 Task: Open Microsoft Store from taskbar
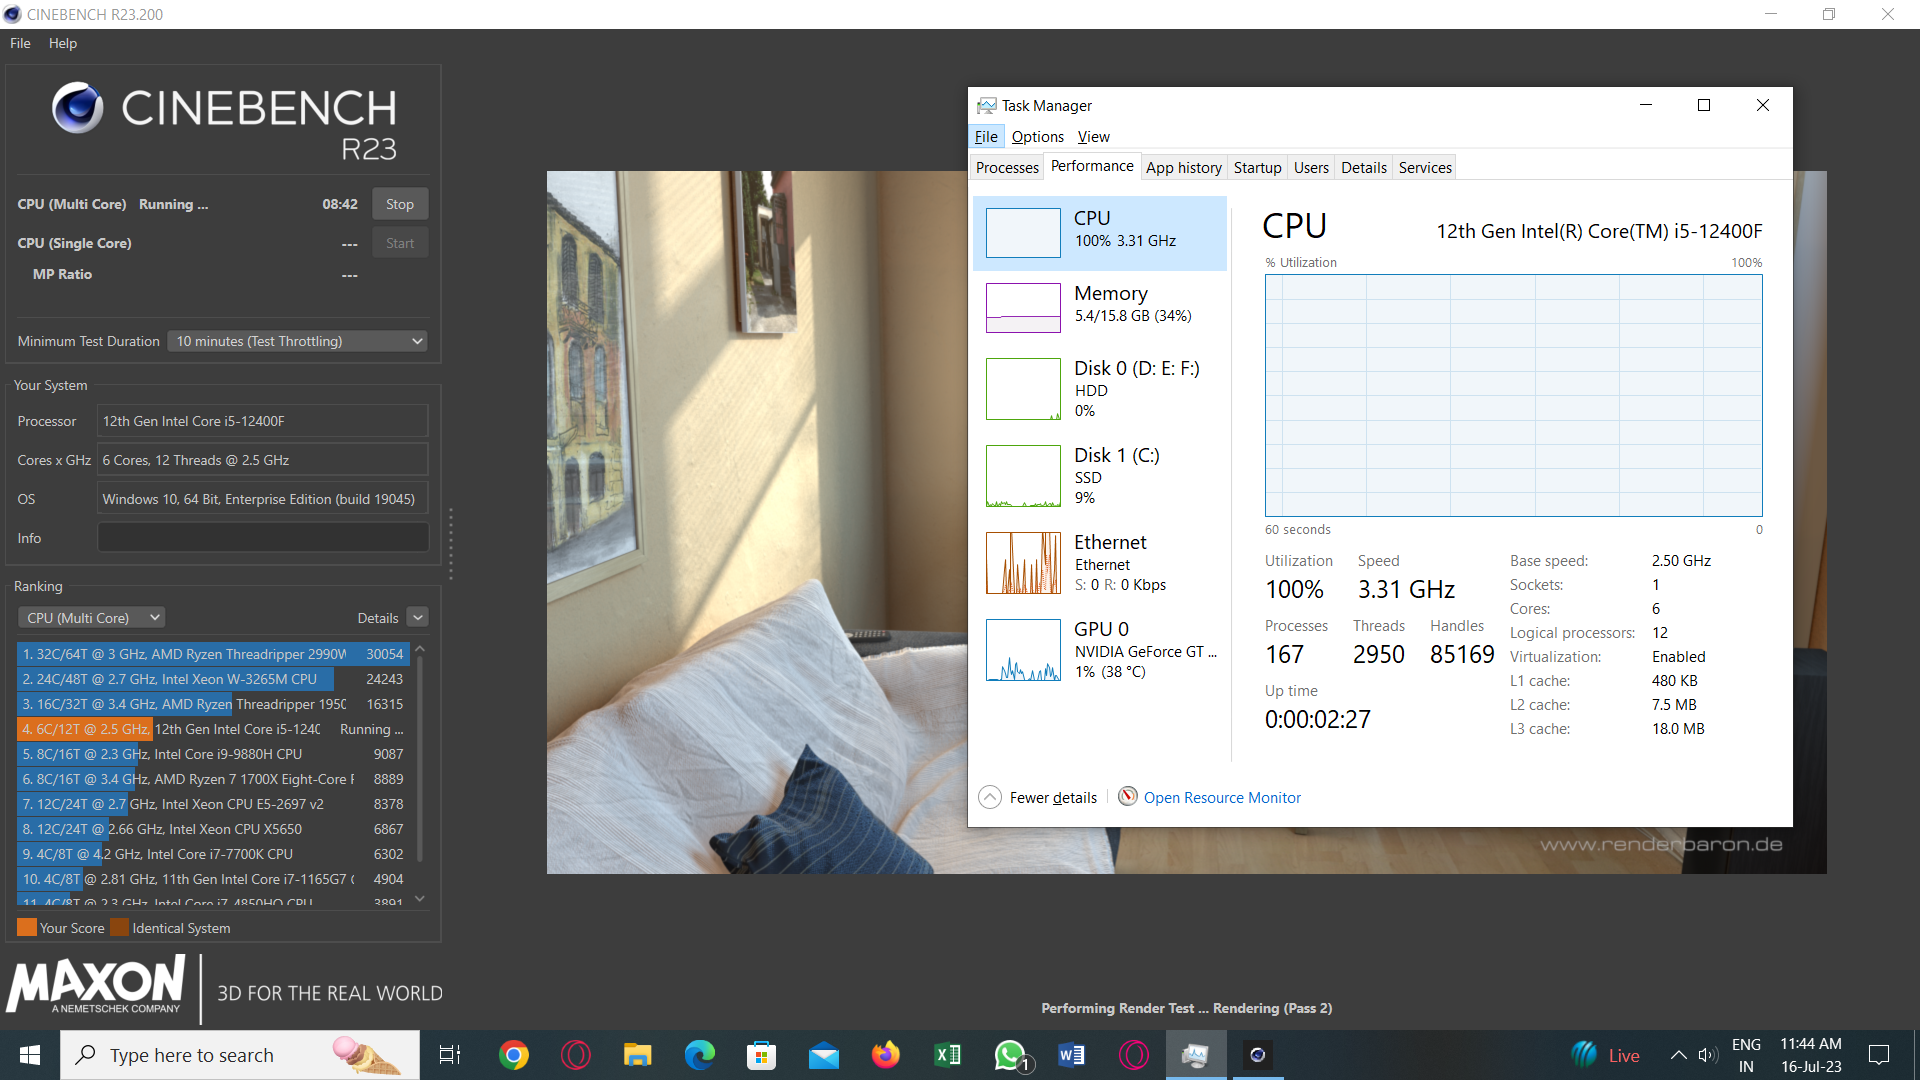(762, 1055)
